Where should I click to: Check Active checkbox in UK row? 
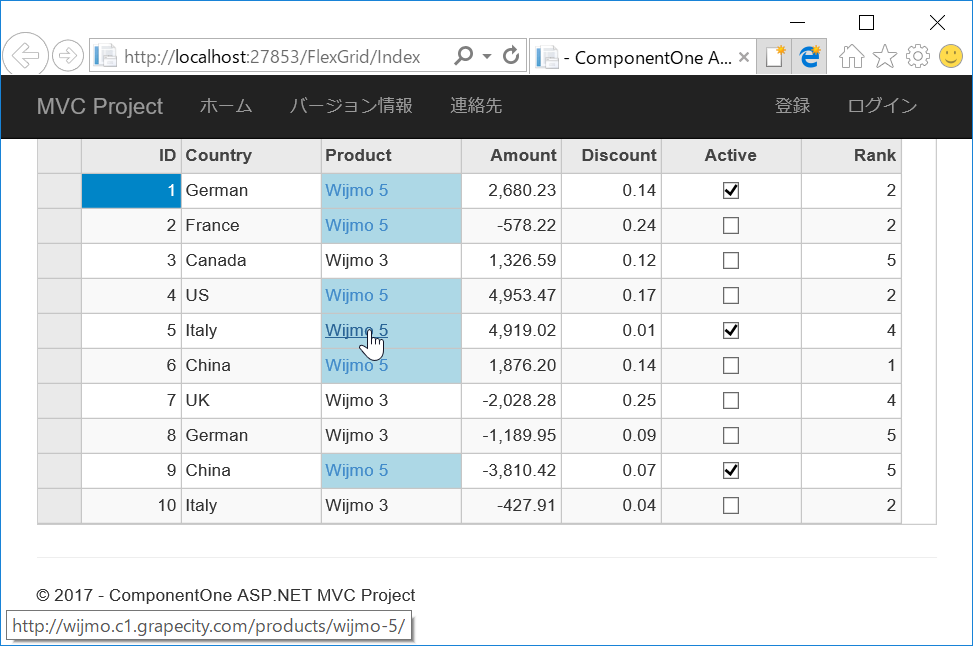tap(731, 400)
